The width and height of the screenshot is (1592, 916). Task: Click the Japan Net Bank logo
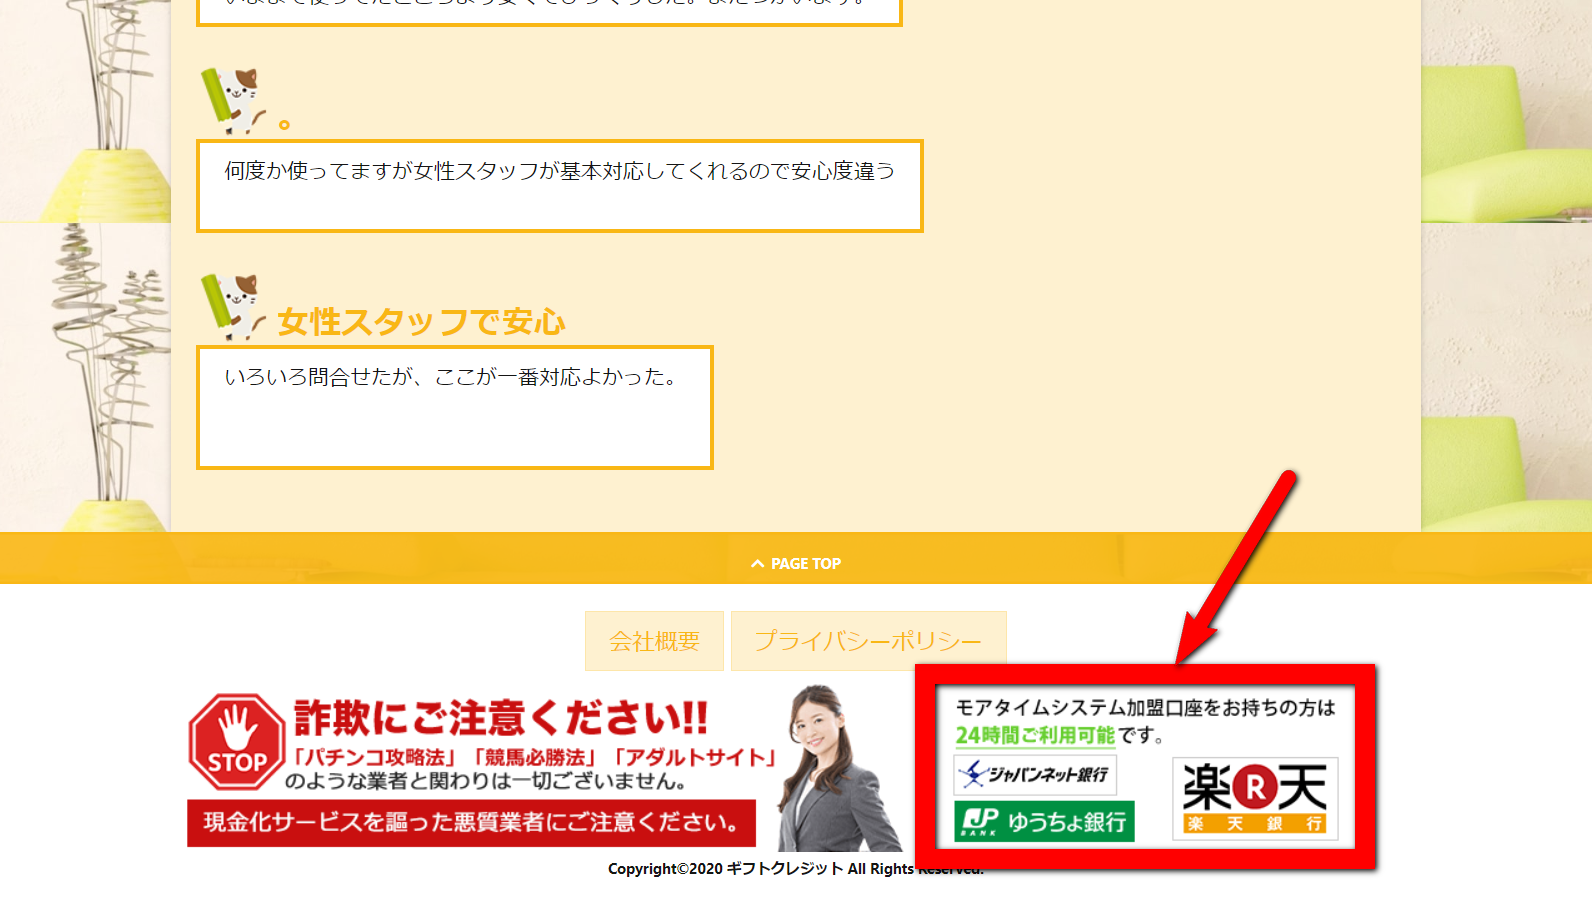click(1035, 775)
